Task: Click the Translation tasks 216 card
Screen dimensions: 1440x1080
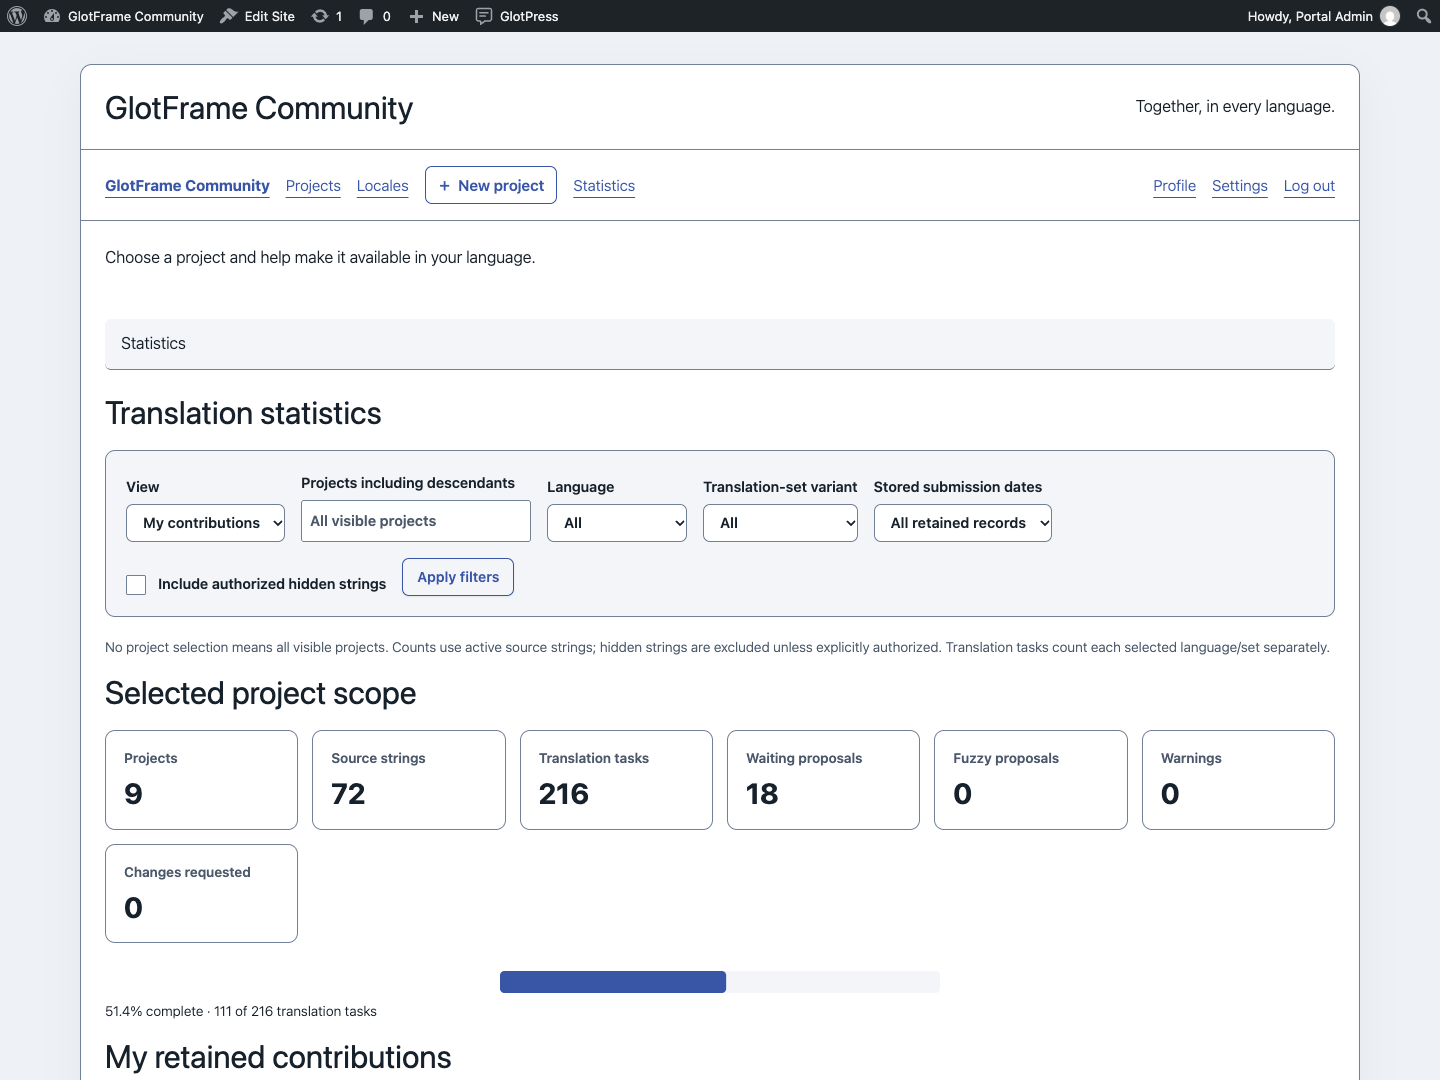Action: [616, 780]
